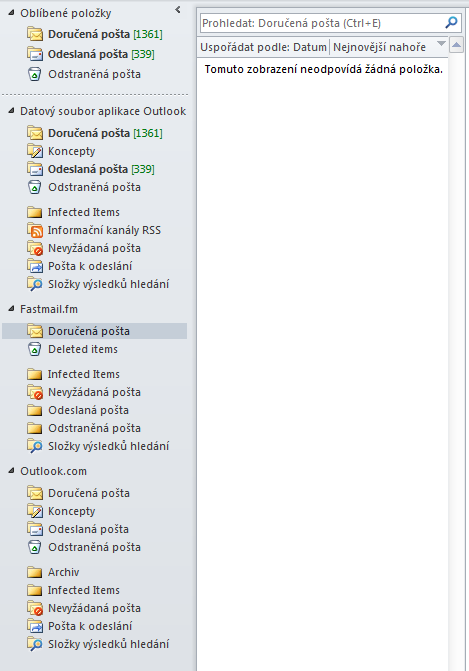
Task: Toggle Nejnovější nahoře sort order
Action: 379,47
